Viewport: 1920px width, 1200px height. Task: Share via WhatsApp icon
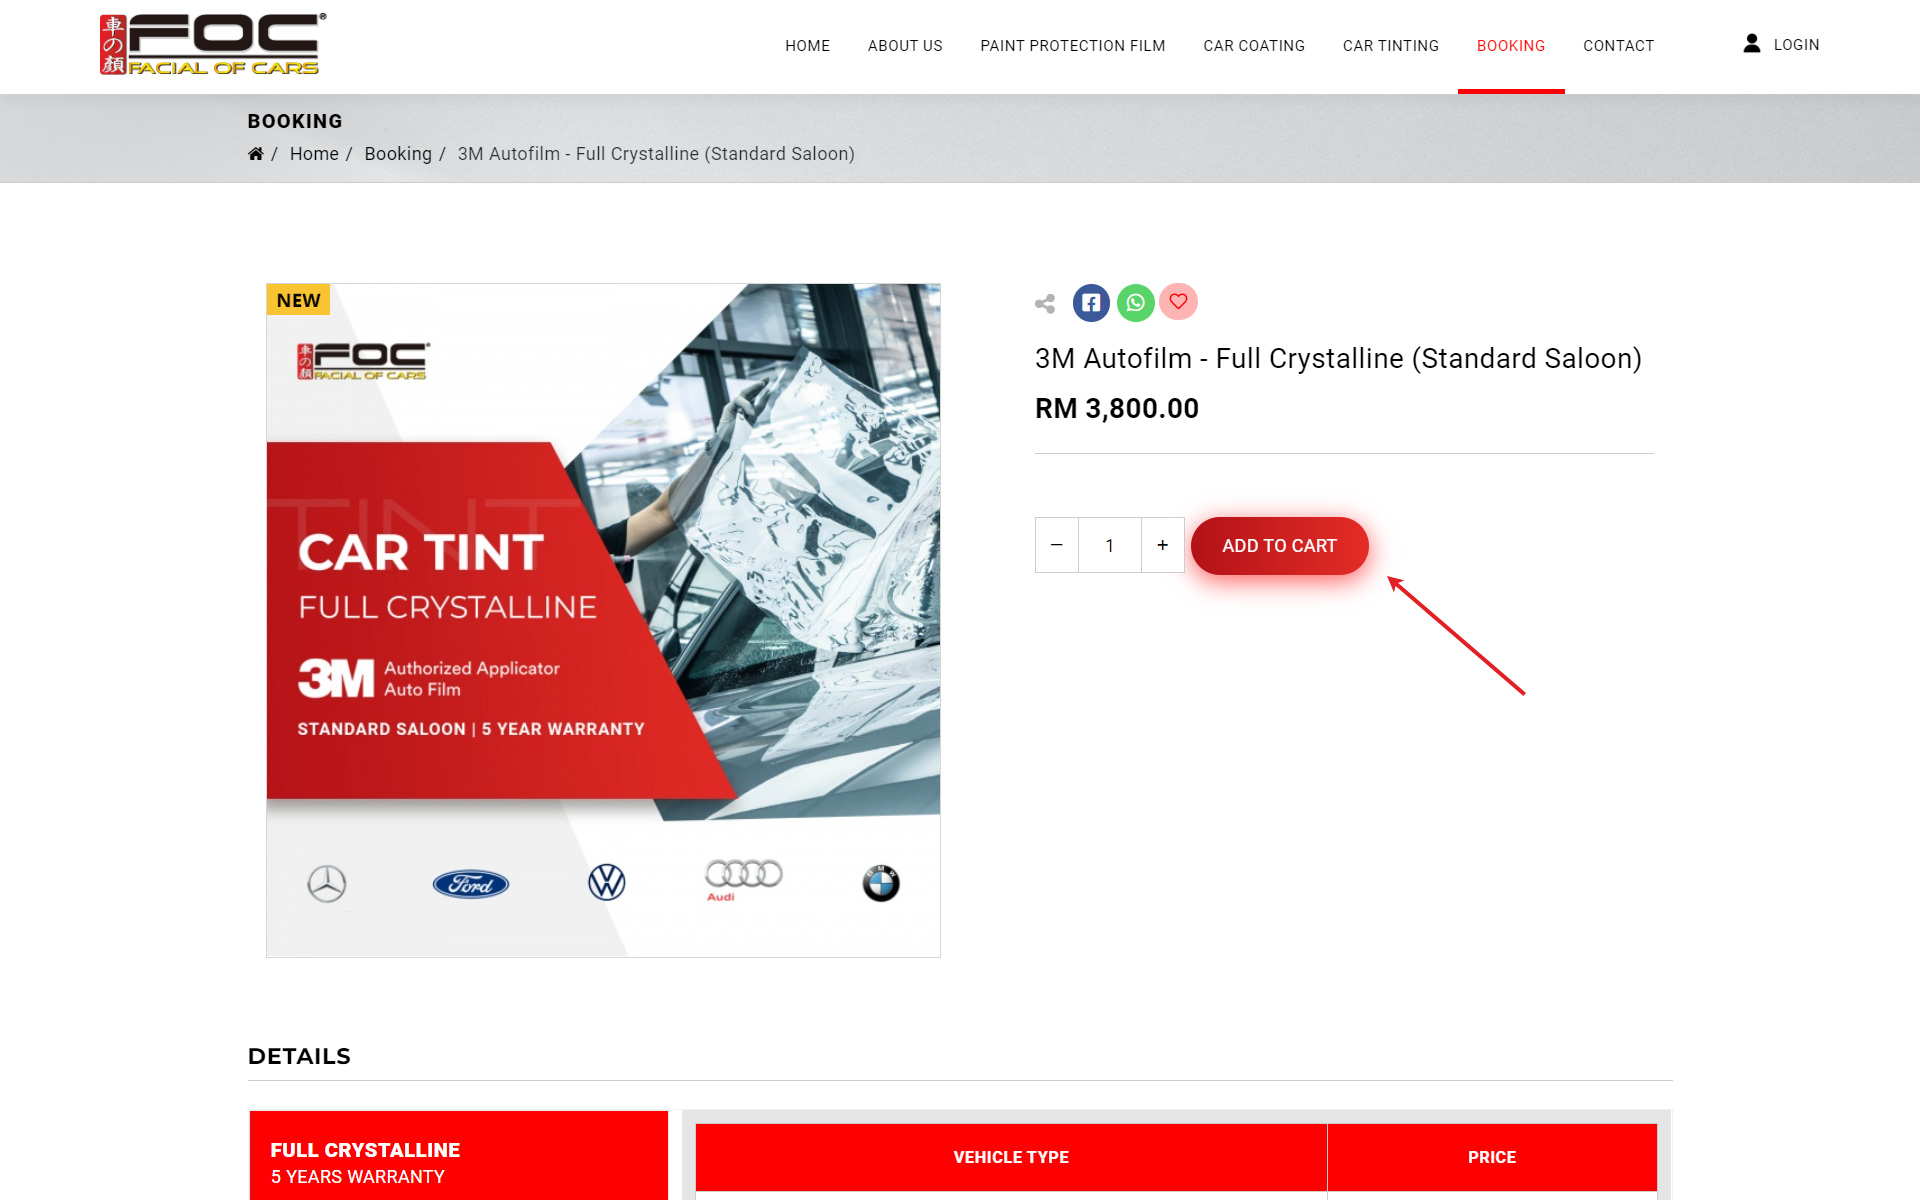1135,302
